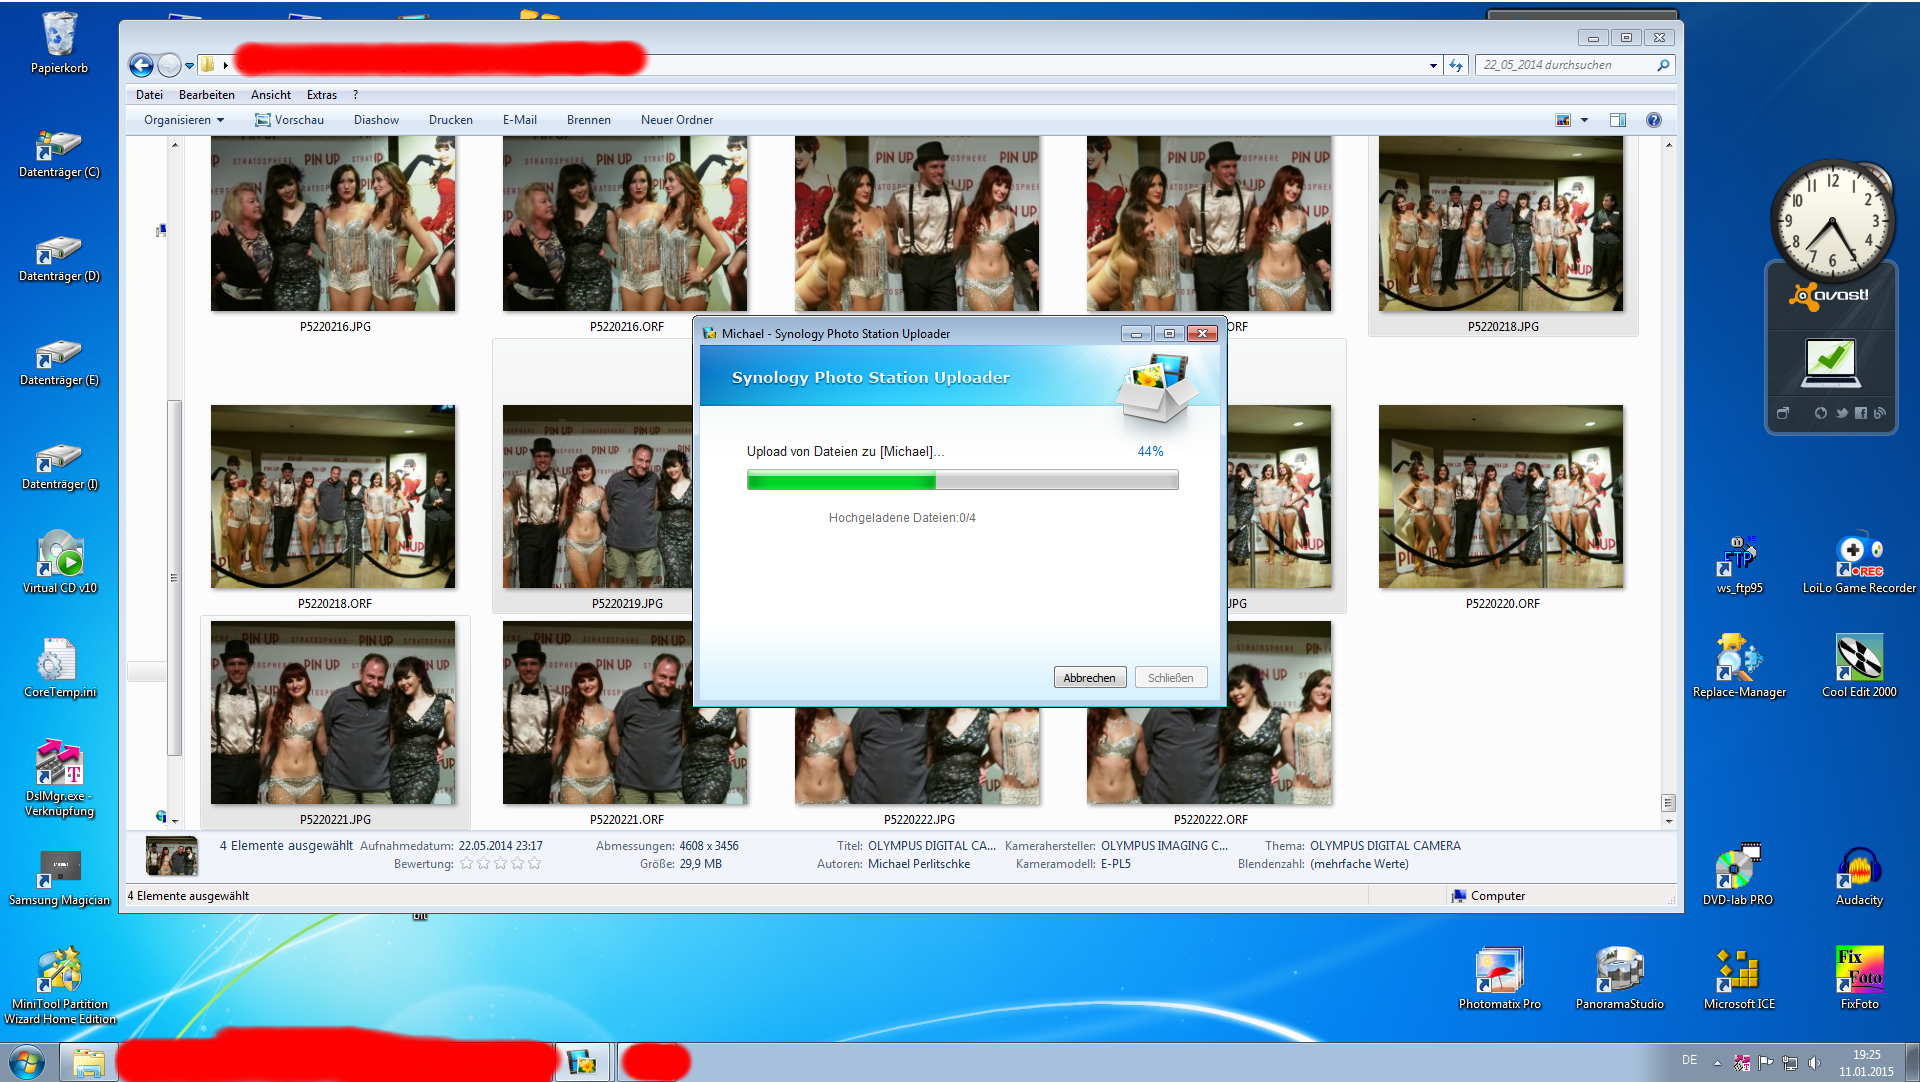Click refresh button beside address bar
Viewport: 1920px width, 1082px height.
[1456, 66]
